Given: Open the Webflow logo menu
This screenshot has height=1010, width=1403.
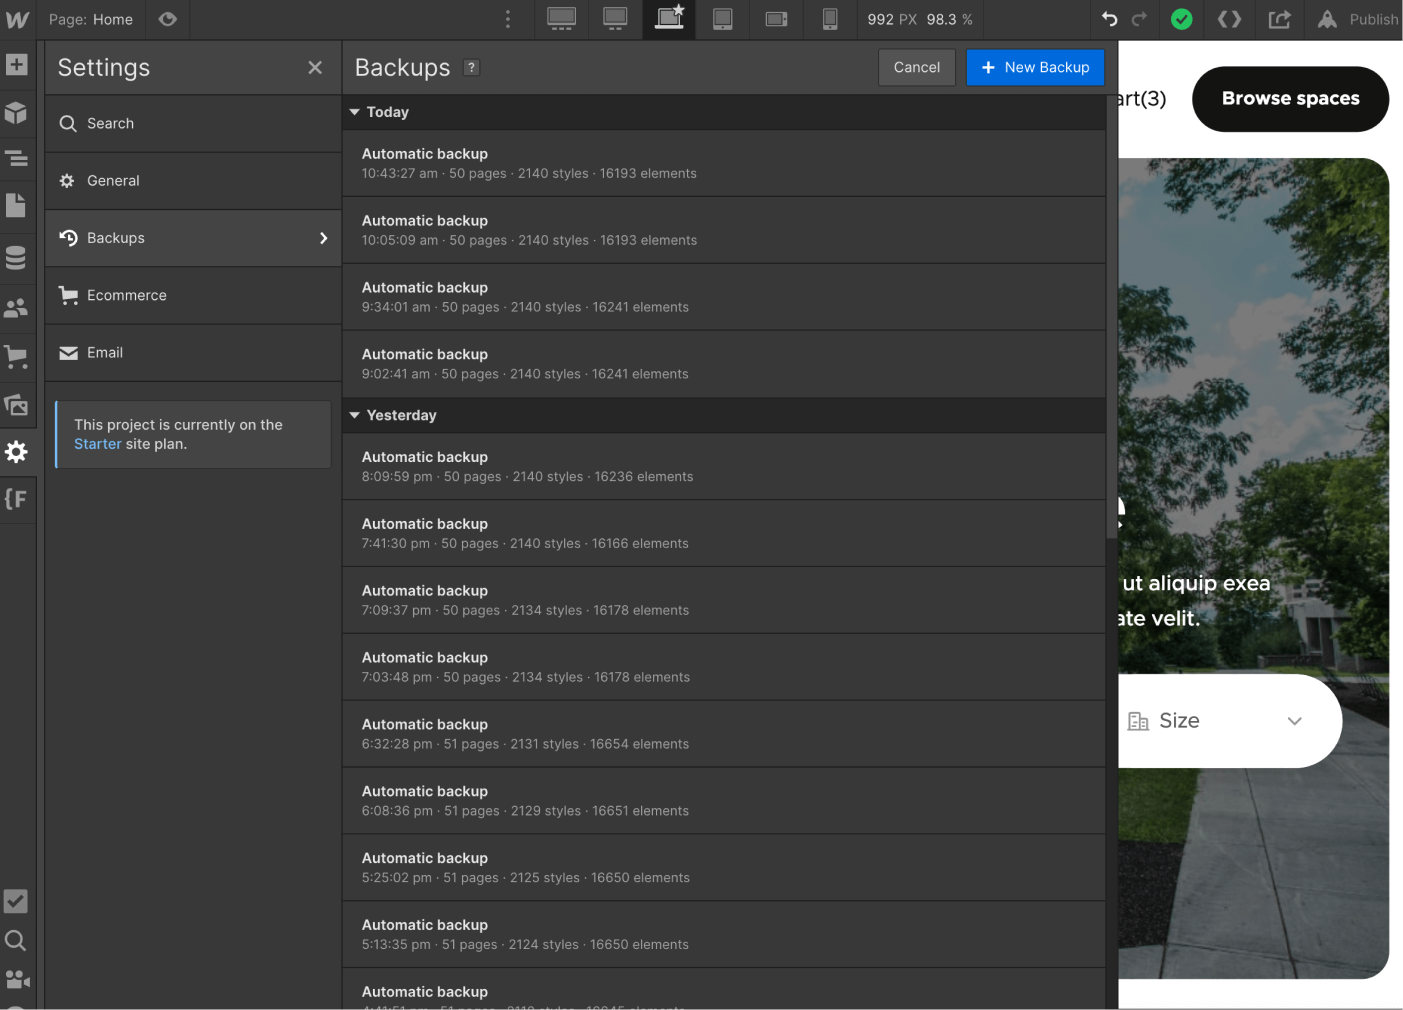Looking at the screenshot, I should (x=17, y=19).
